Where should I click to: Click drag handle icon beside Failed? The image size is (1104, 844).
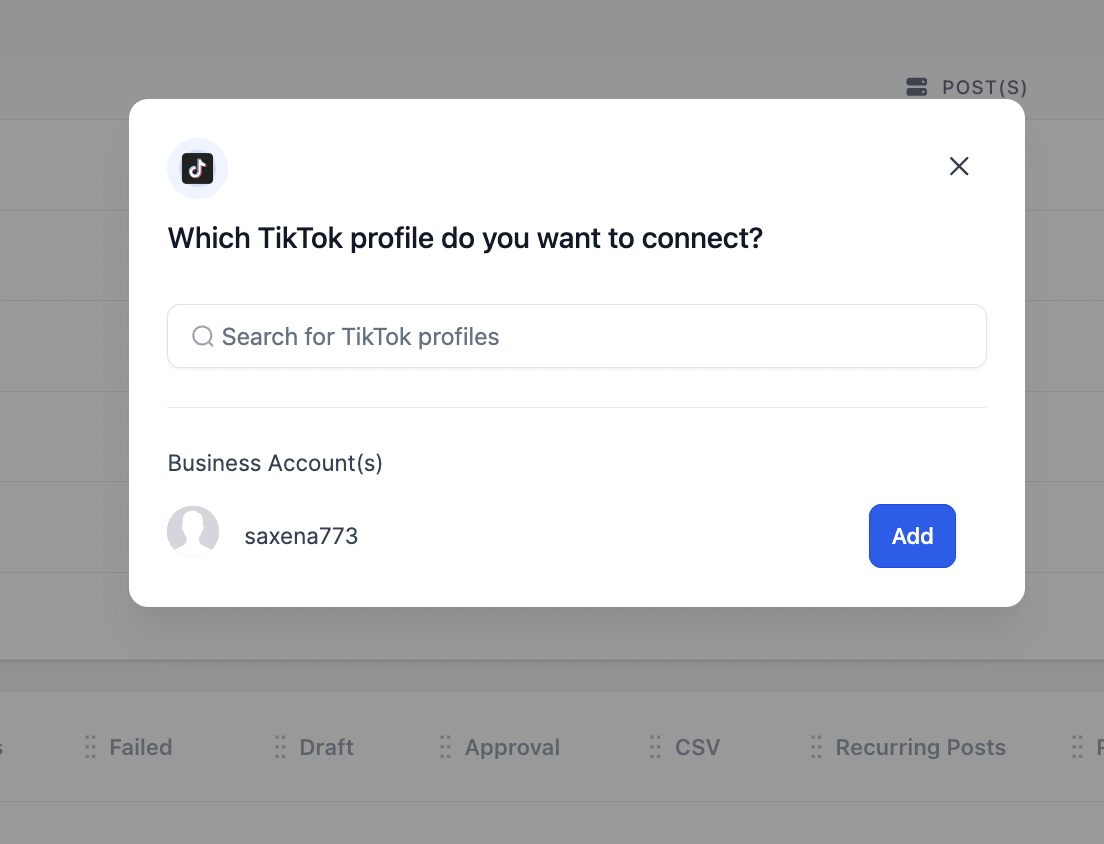click(x=90, y=747)
